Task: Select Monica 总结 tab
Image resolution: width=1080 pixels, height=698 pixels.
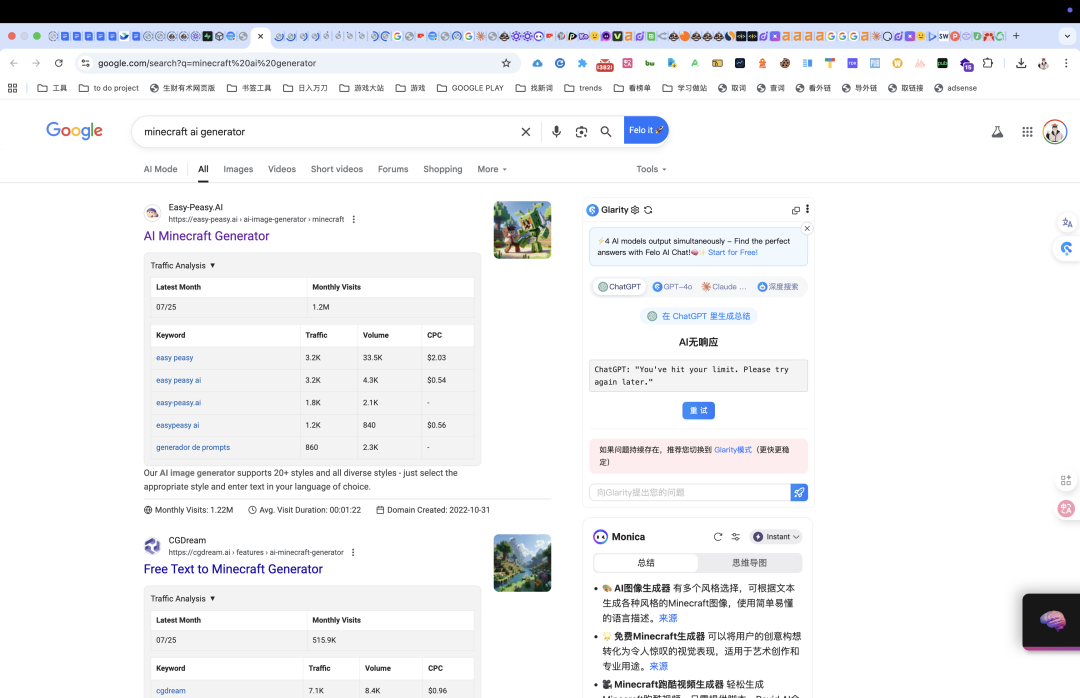Action: pos(646,563)
